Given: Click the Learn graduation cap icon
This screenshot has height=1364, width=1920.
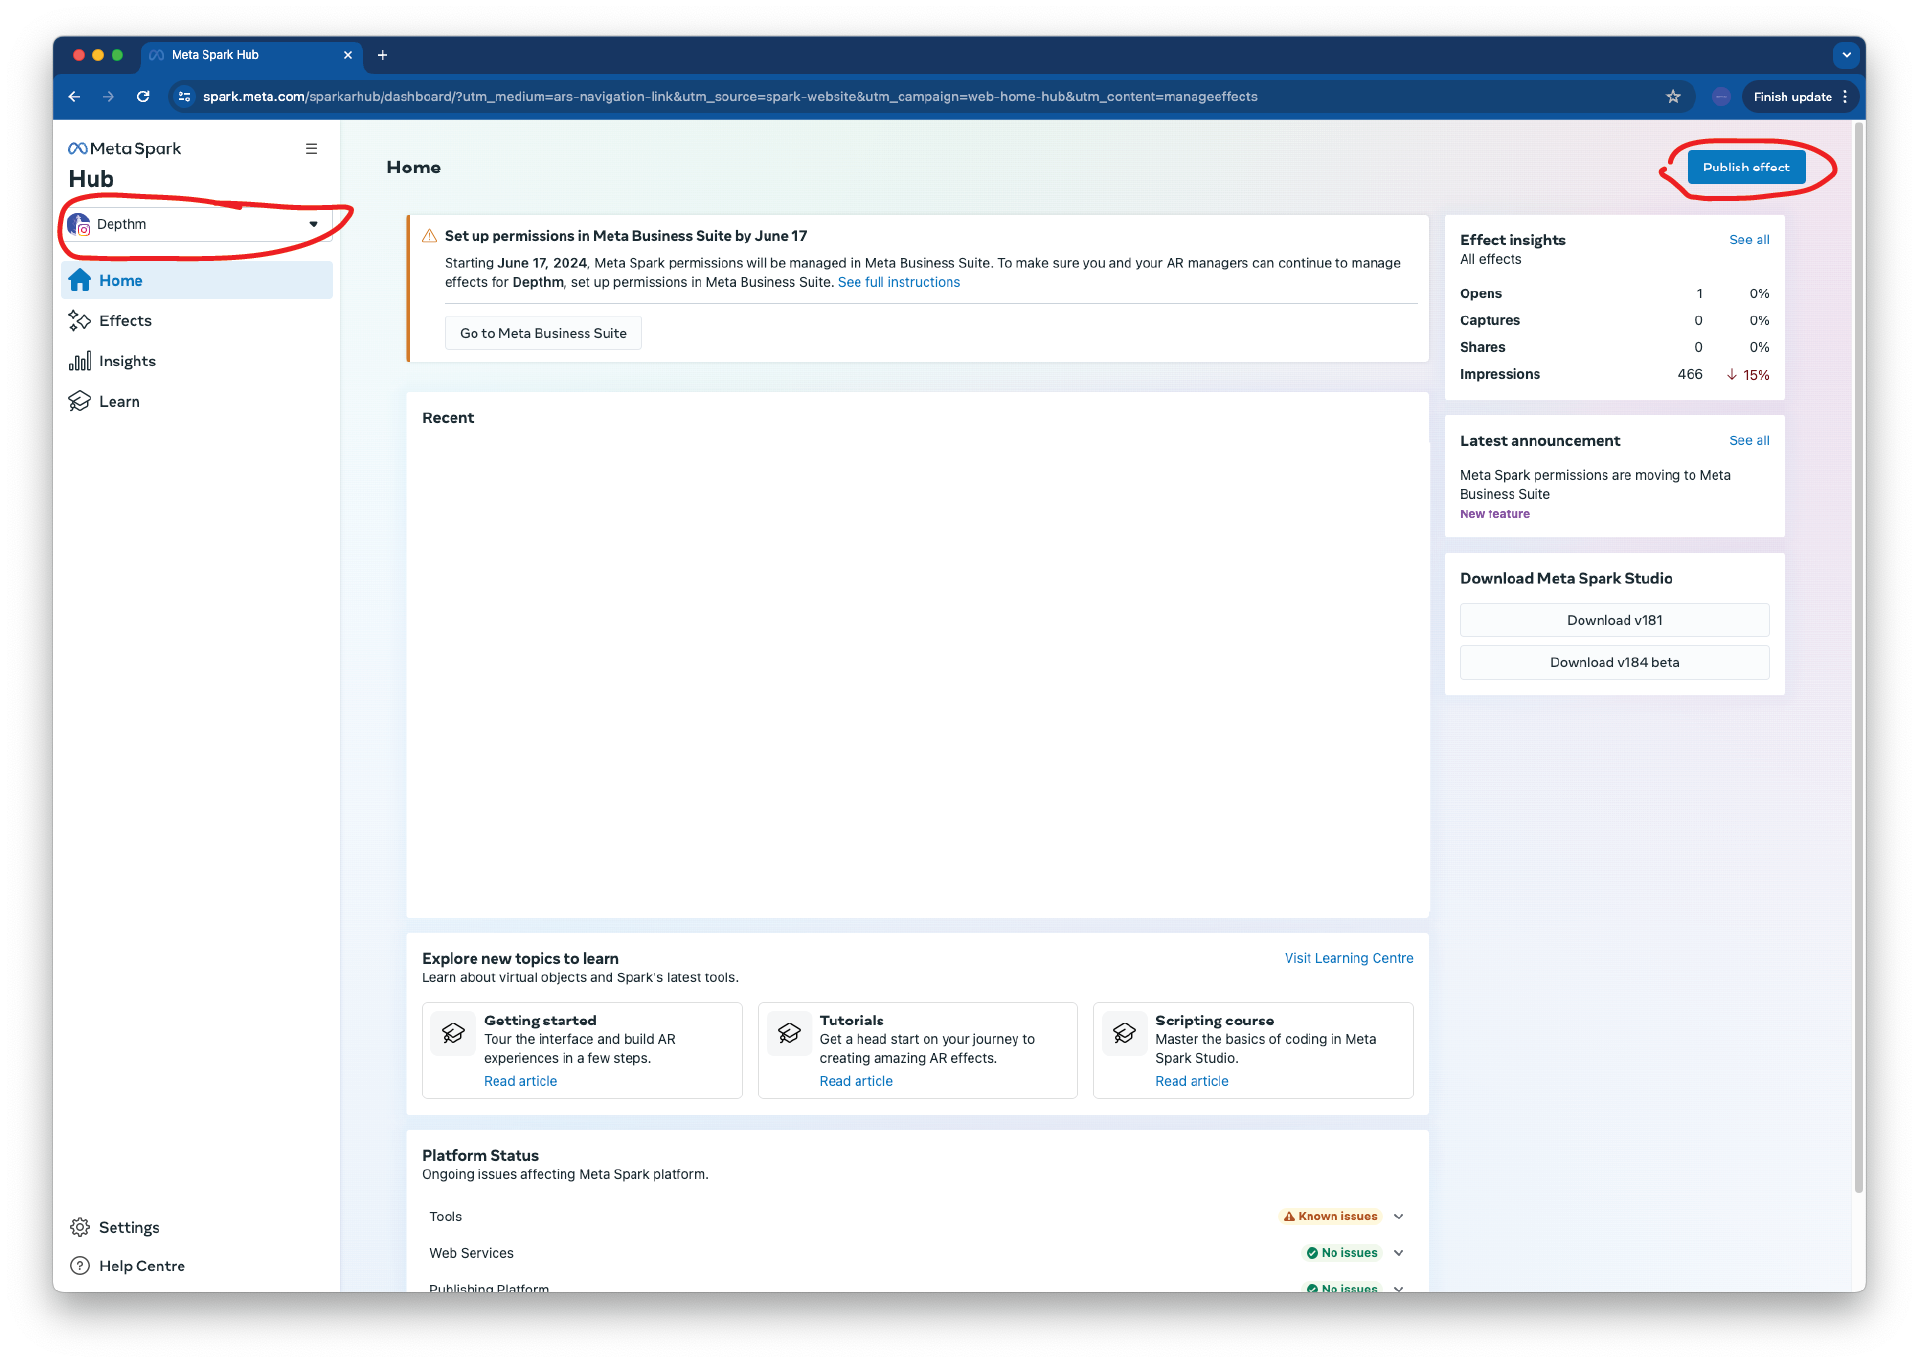Looking at the screenshot, I should pyautogui.click(x=80, y=402).
